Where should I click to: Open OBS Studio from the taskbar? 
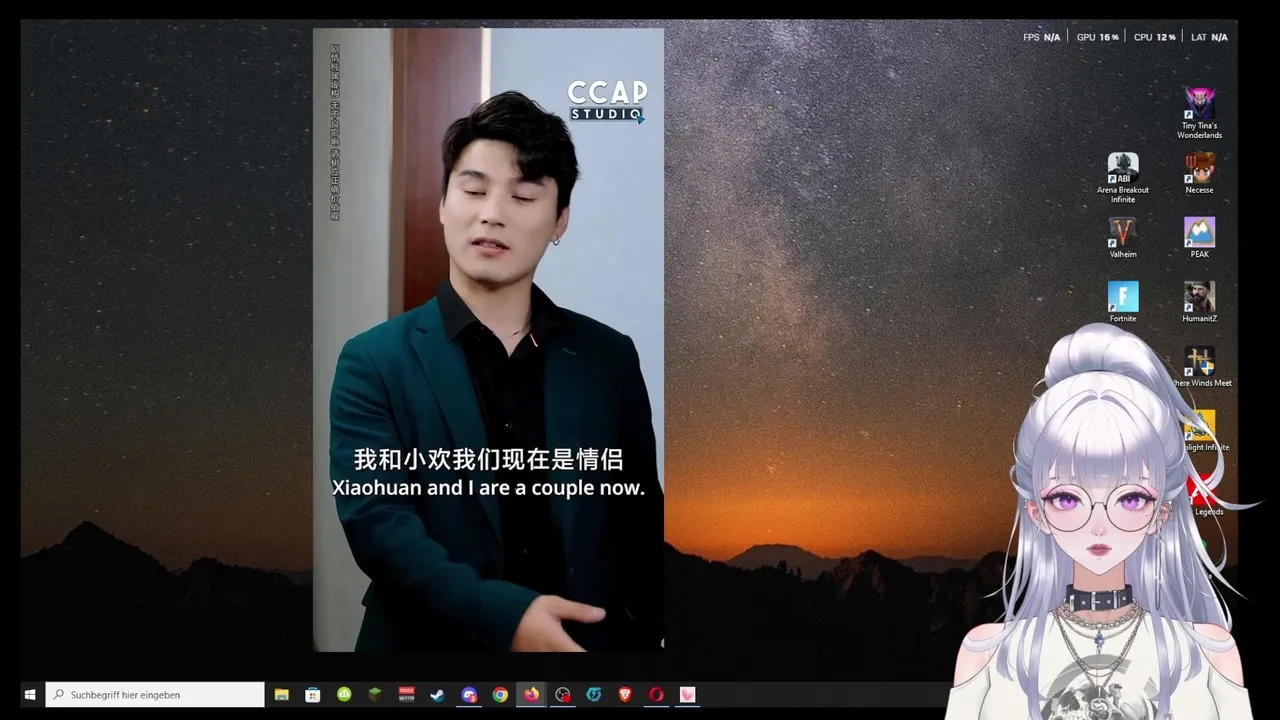pos(563,695)
